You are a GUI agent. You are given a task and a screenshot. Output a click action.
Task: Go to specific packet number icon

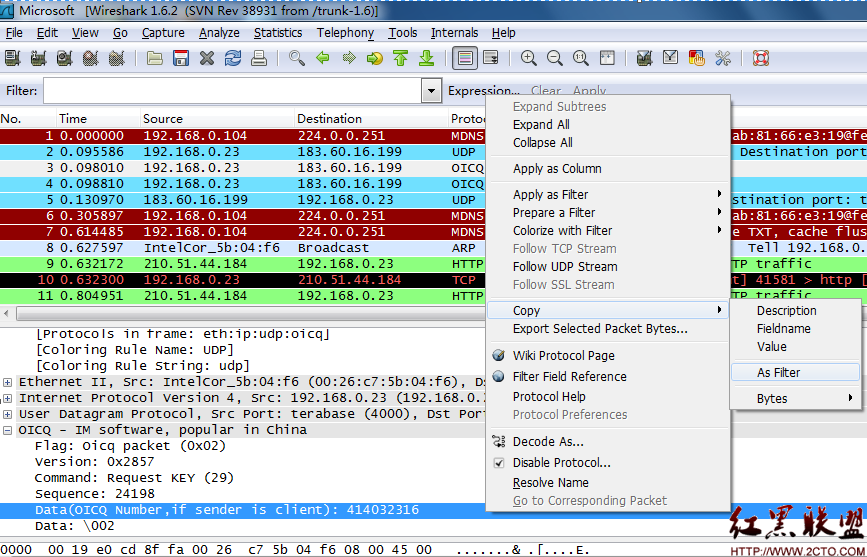(375, 58)
